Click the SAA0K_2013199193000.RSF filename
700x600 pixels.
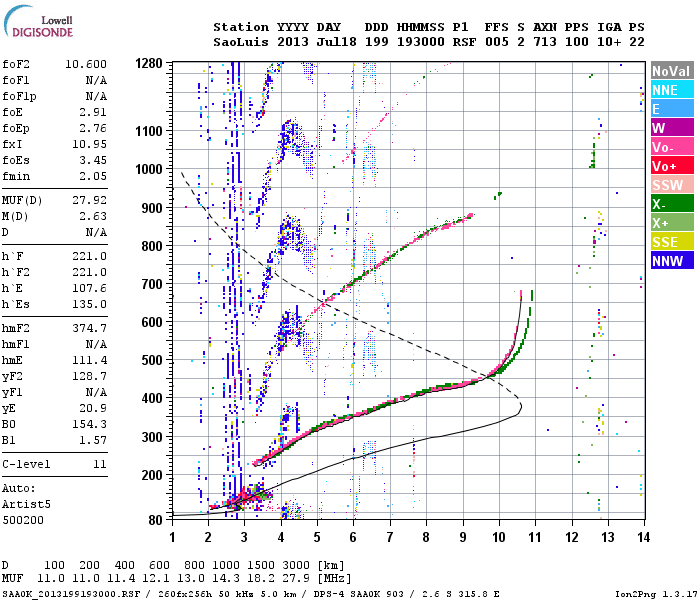(71, 595)
